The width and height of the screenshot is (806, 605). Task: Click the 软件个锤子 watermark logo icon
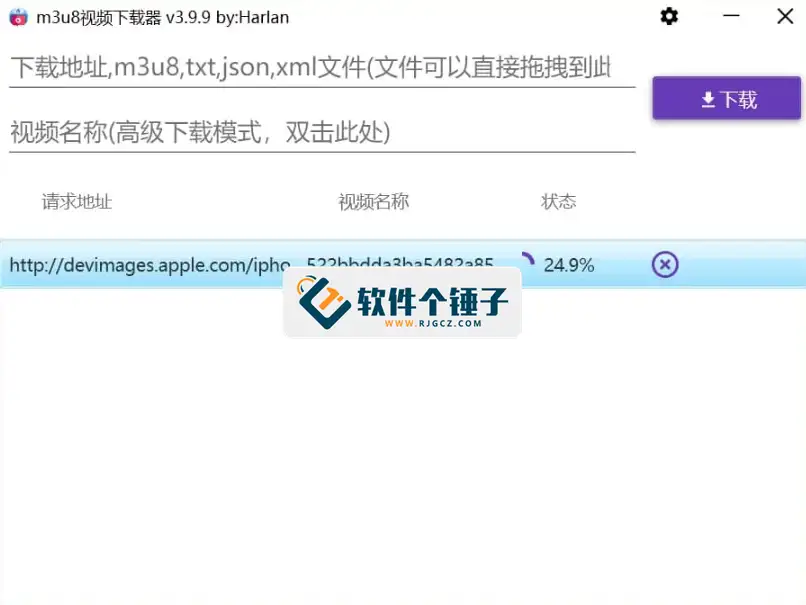click(323, 301)
